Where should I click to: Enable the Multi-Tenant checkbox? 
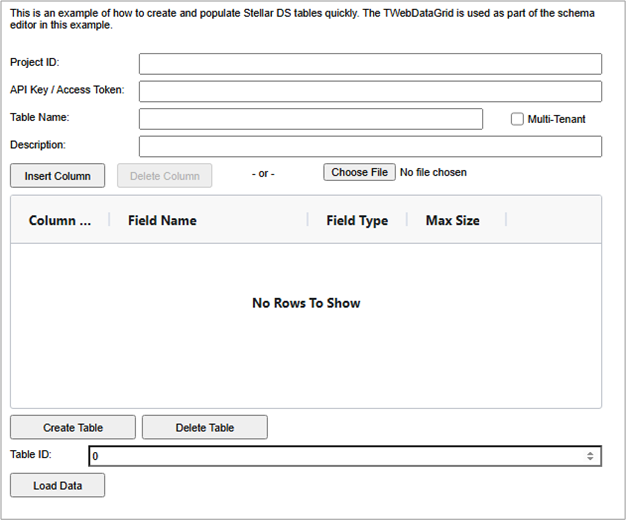[x=517, y=119]
